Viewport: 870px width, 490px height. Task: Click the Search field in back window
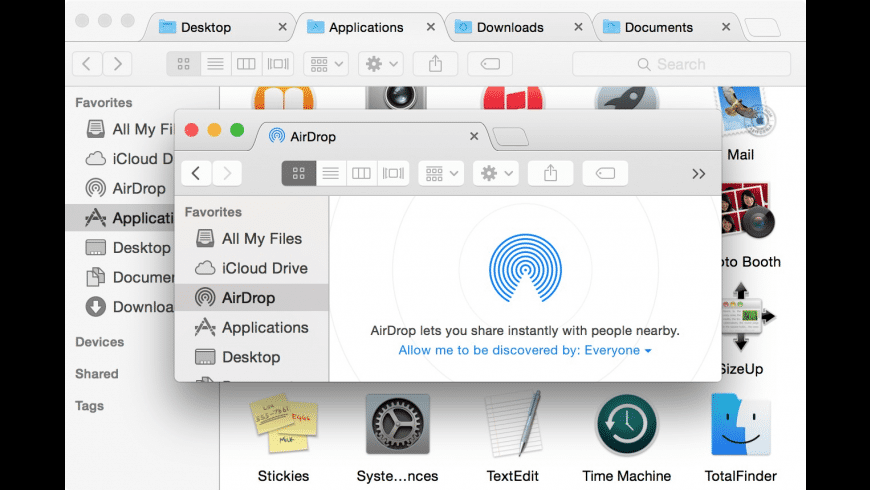click(x=681, y=64)
